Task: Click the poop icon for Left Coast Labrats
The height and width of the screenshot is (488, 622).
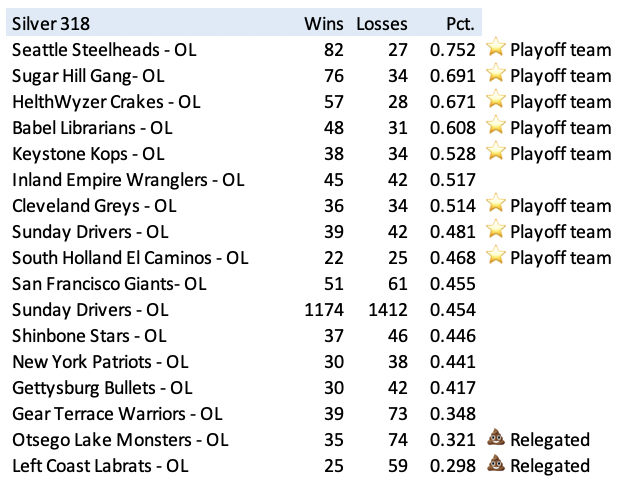Action: (496, 465)
